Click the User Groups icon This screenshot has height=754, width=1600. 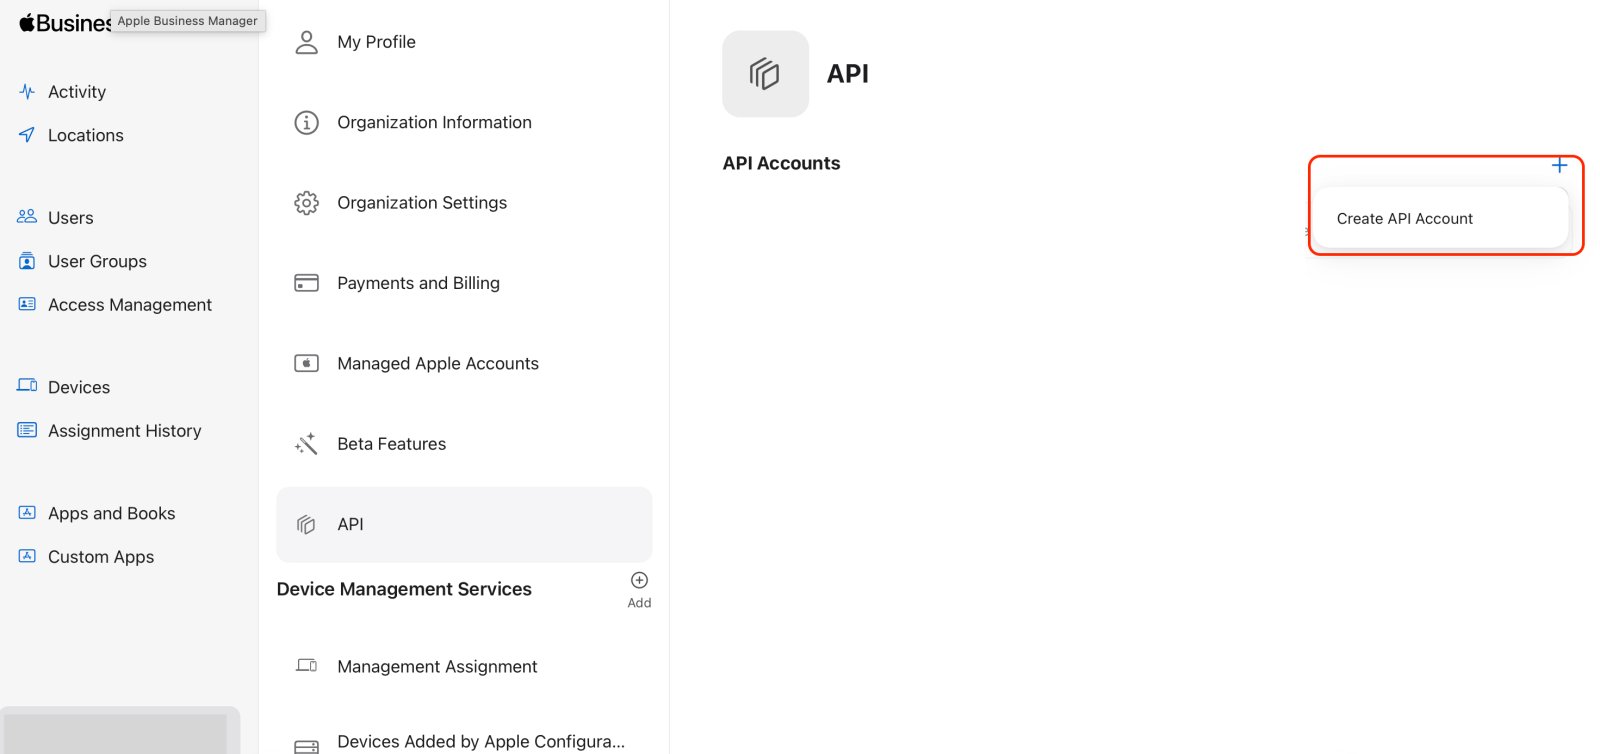(27, 261)
